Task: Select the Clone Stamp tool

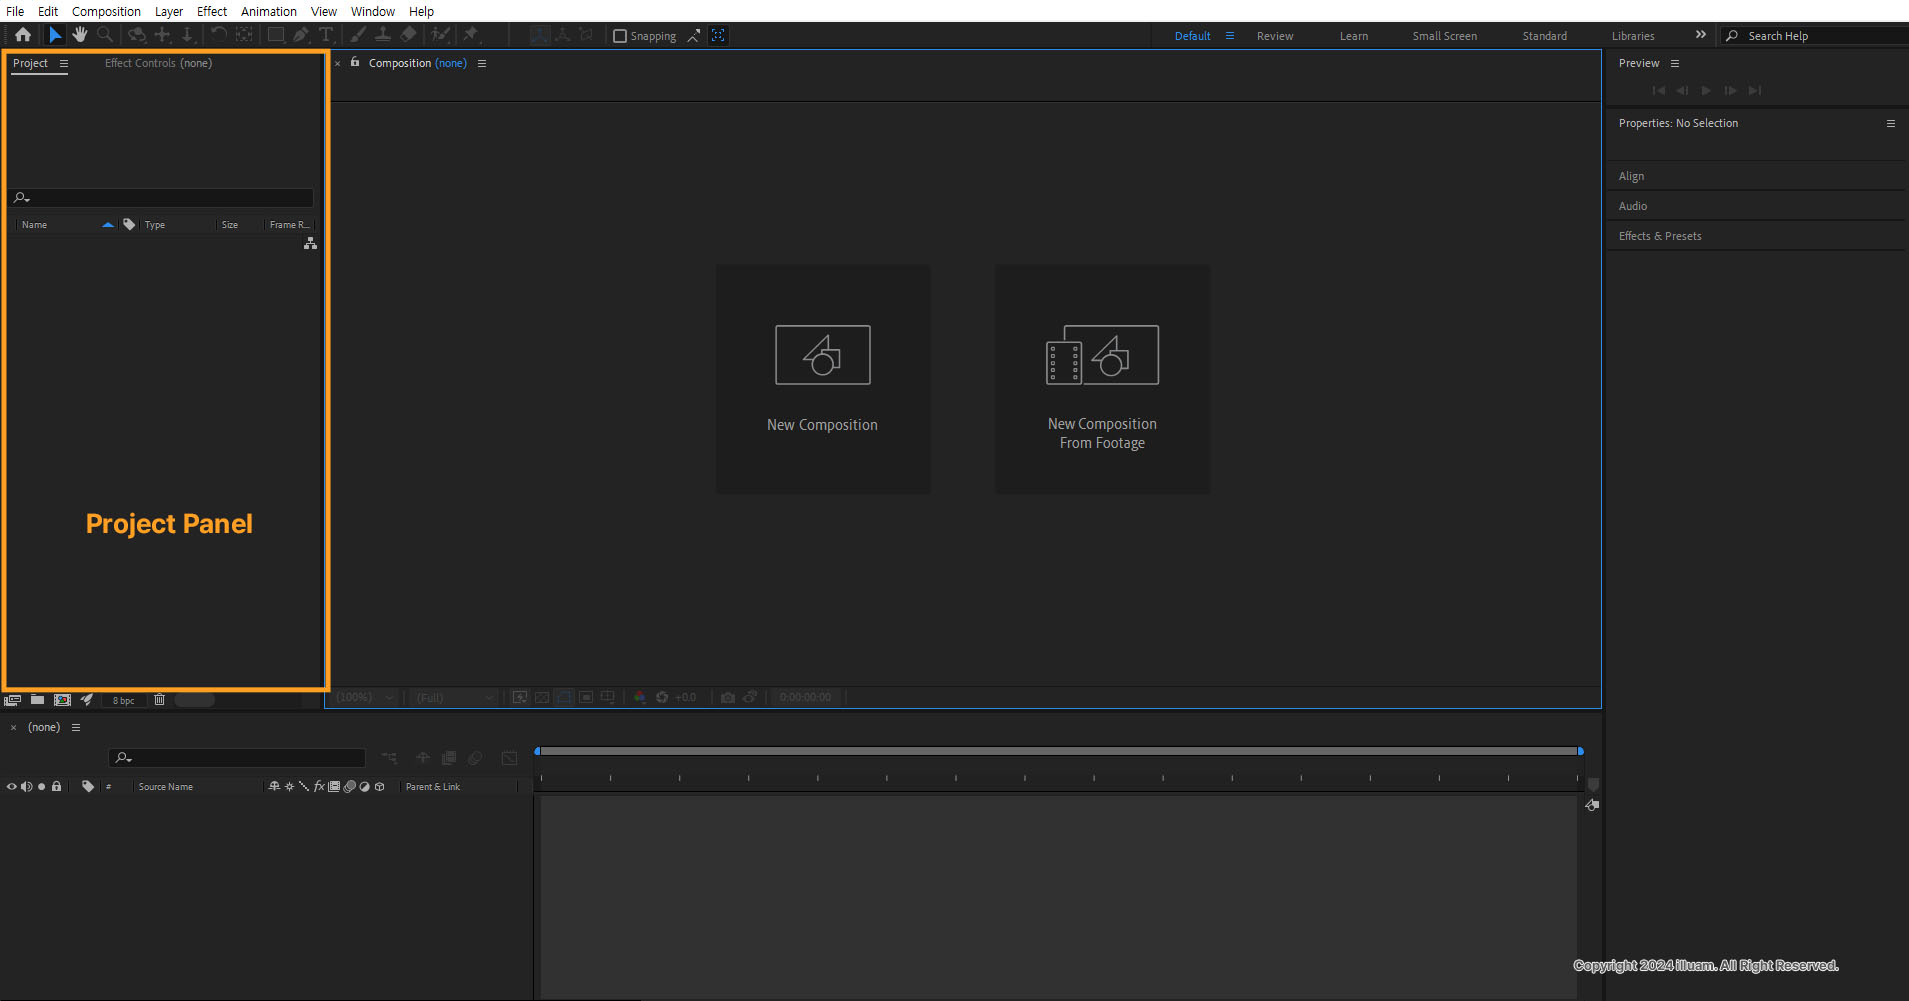Action: coord(383,35)
